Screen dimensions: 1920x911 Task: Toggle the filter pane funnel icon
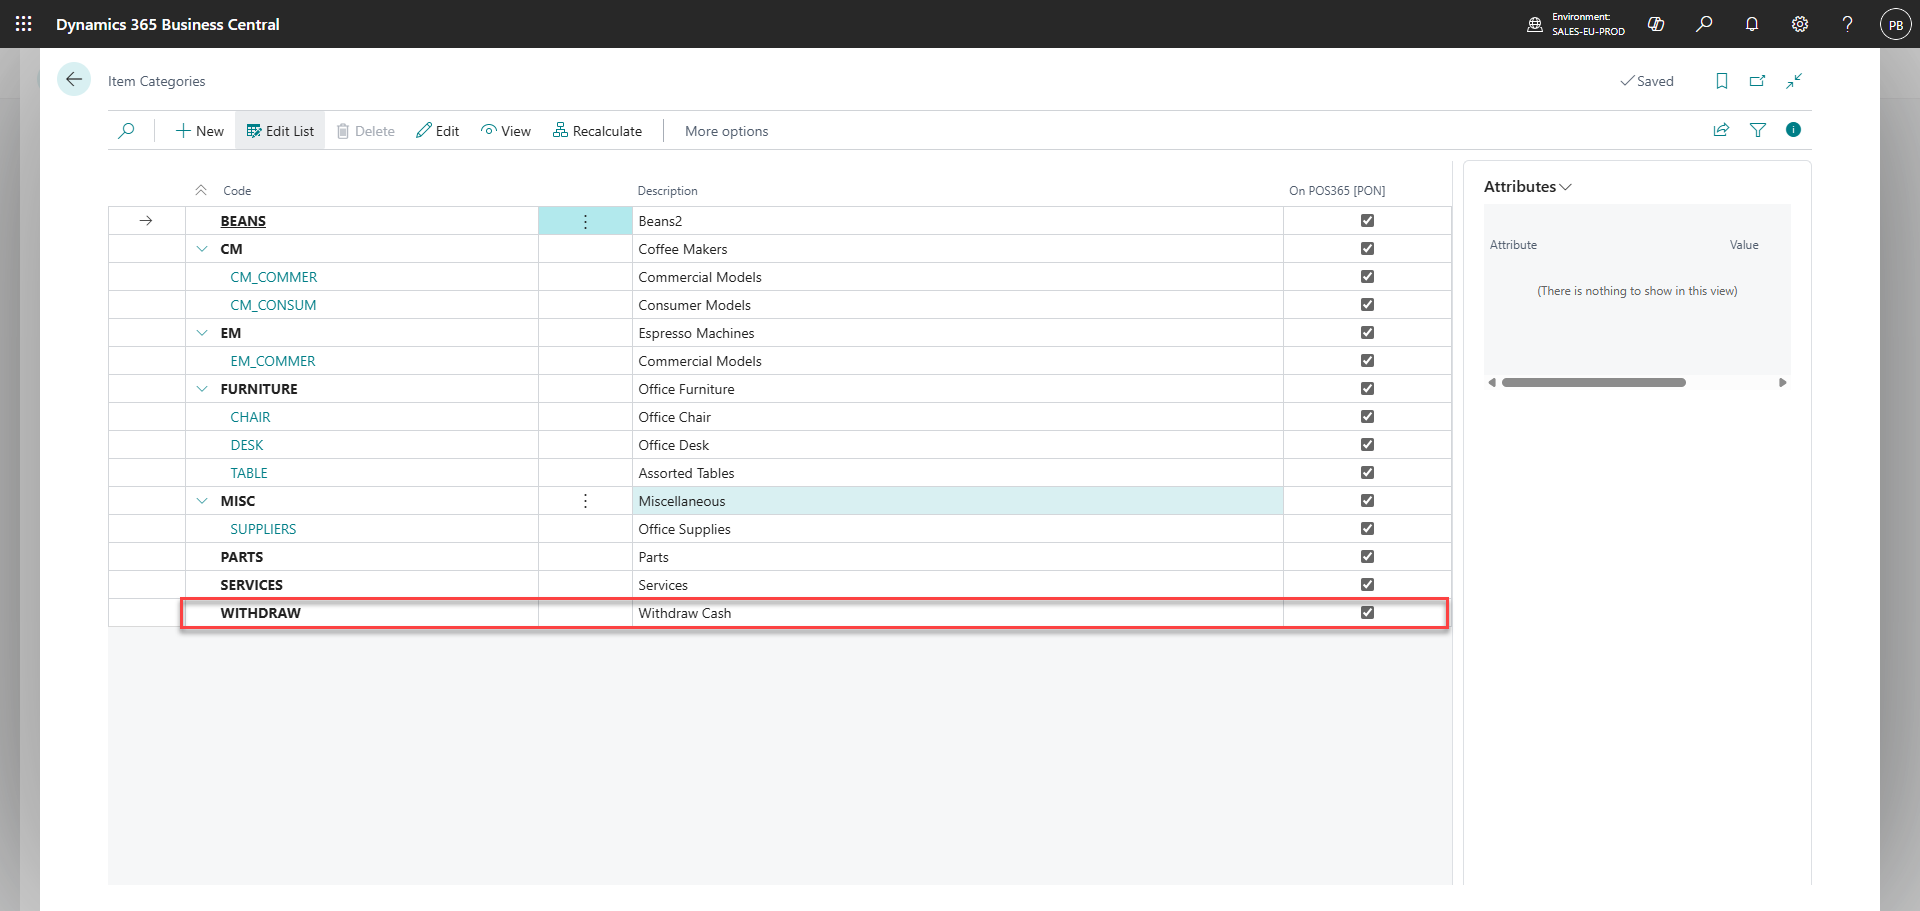click(1758, 130)
